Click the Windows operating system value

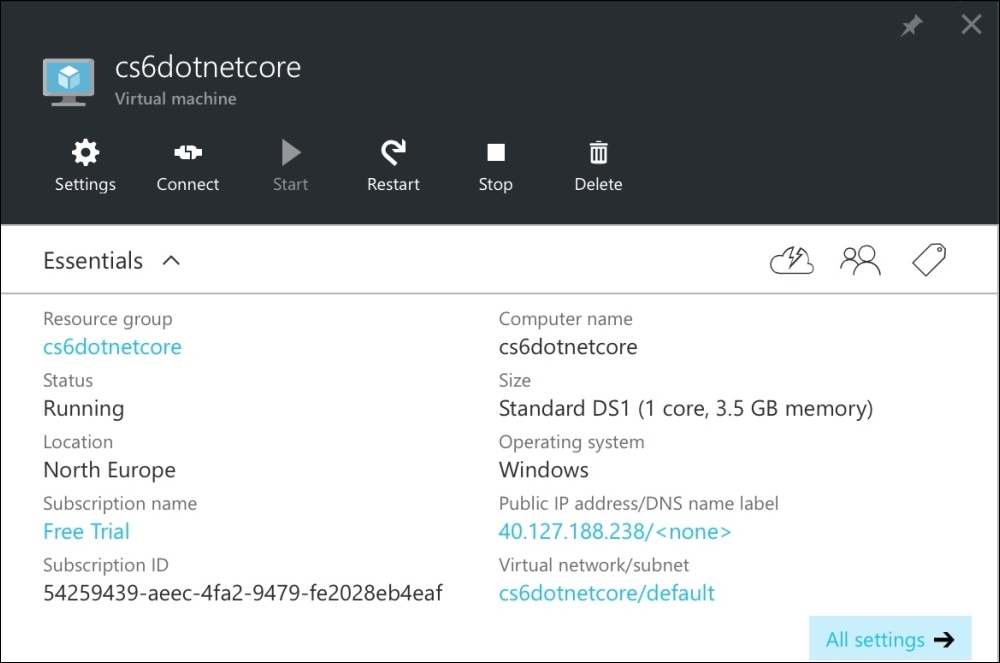(543, 470)
